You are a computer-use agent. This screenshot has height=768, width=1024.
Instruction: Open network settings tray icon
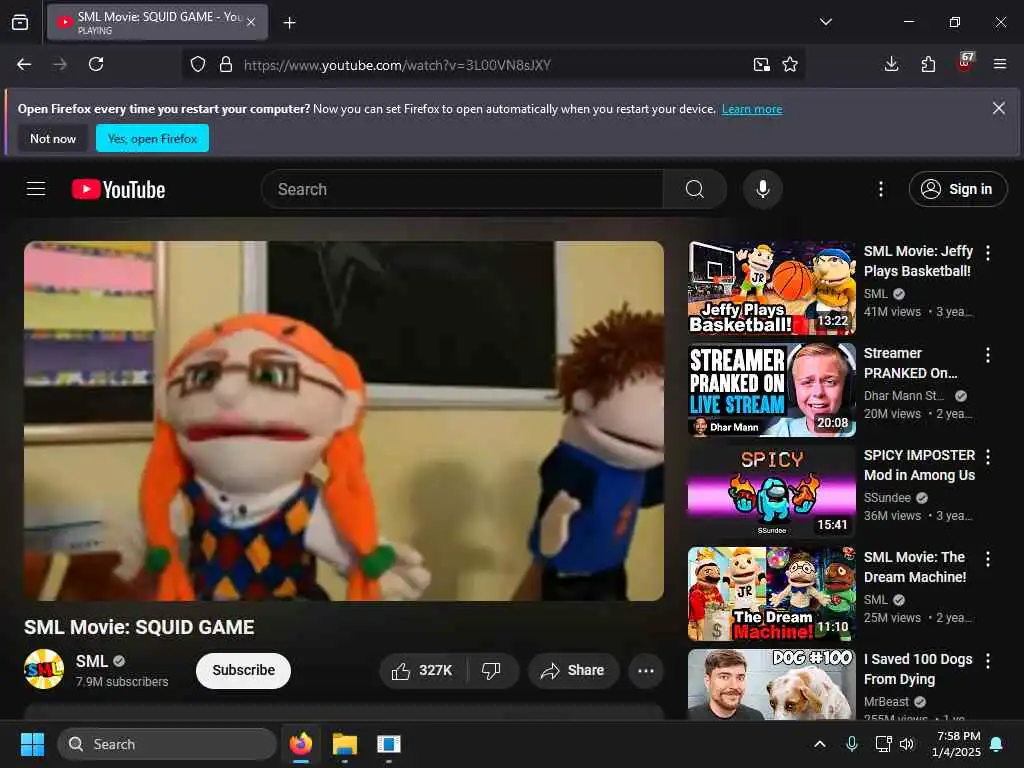coord(883,744)
